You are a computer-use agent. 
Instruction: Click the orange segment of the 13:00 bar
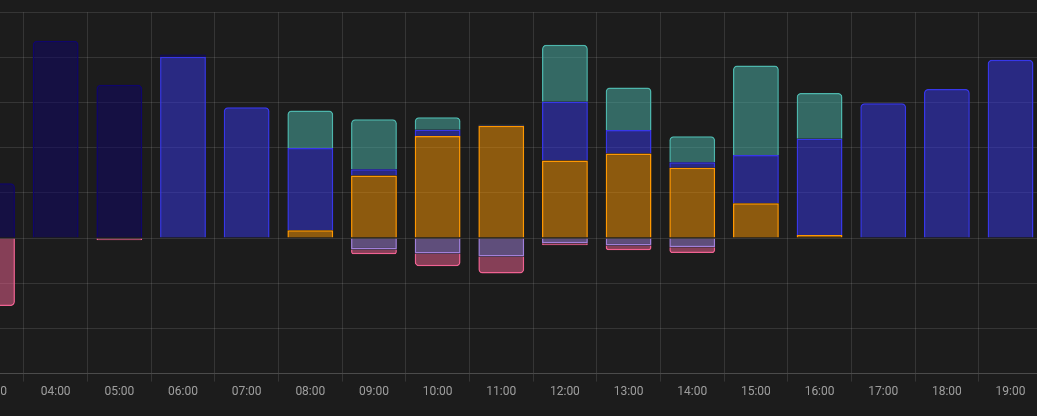tap(628, 196)
